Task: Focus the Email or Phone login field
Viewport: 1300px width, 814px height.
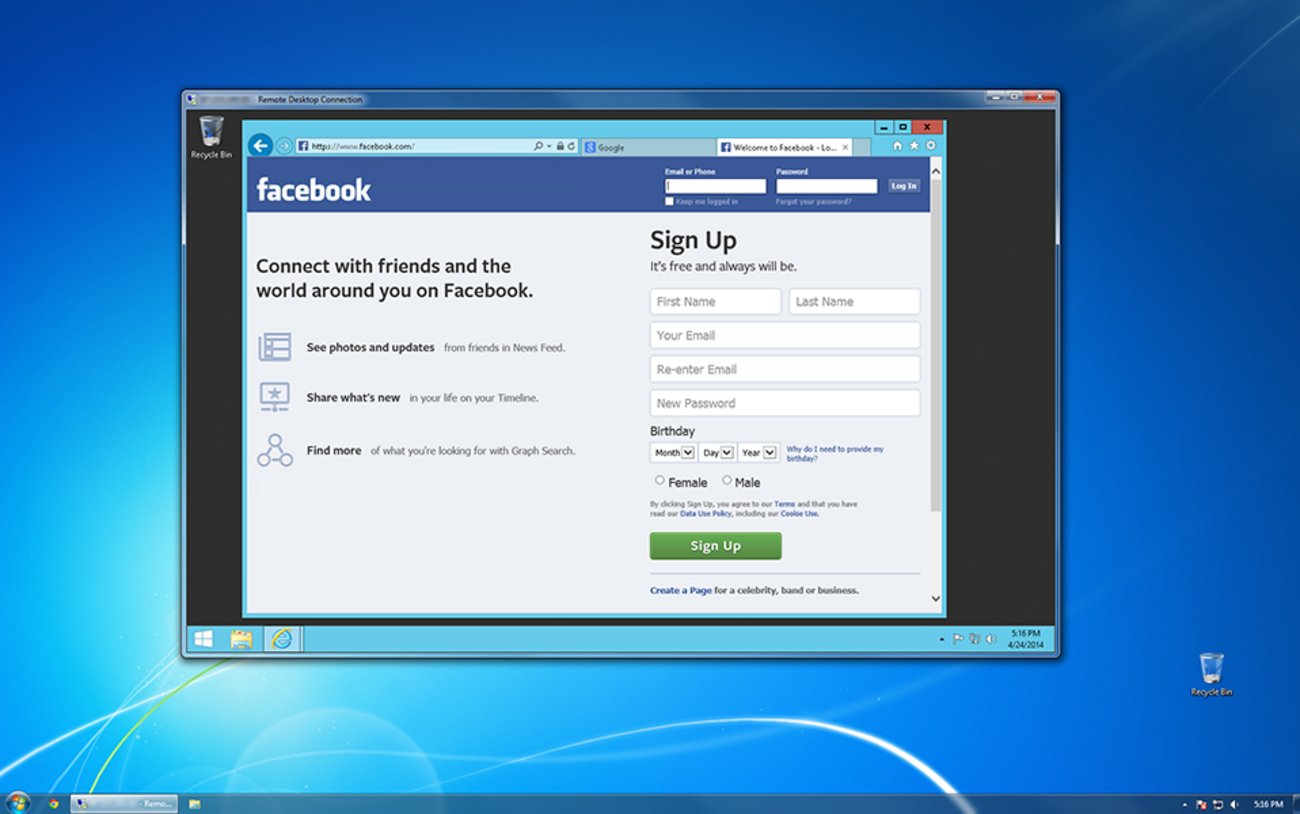Action: pos(715,186)
